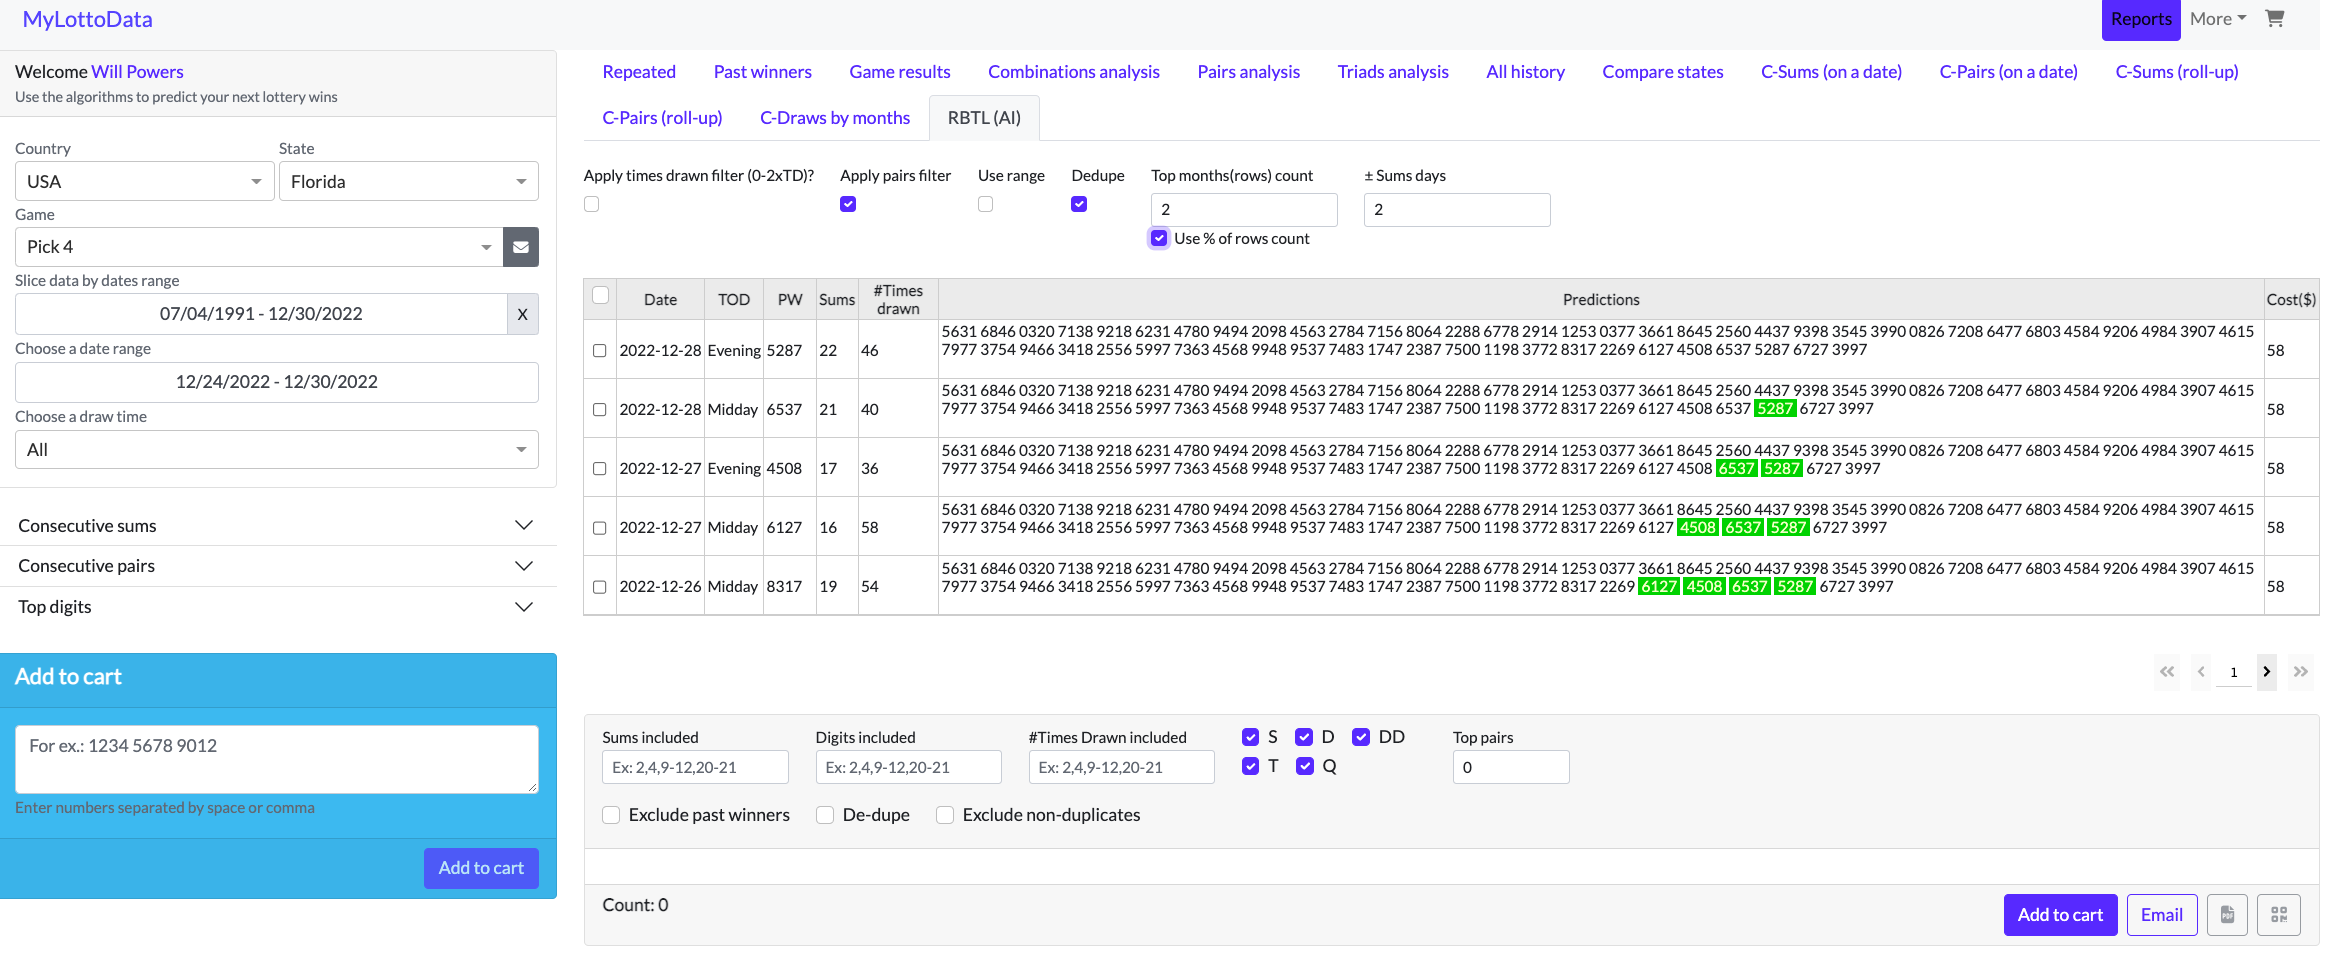2333x960 pixels.
Task: Click the #Times Drawn included field
Action: click(1121, 767)
